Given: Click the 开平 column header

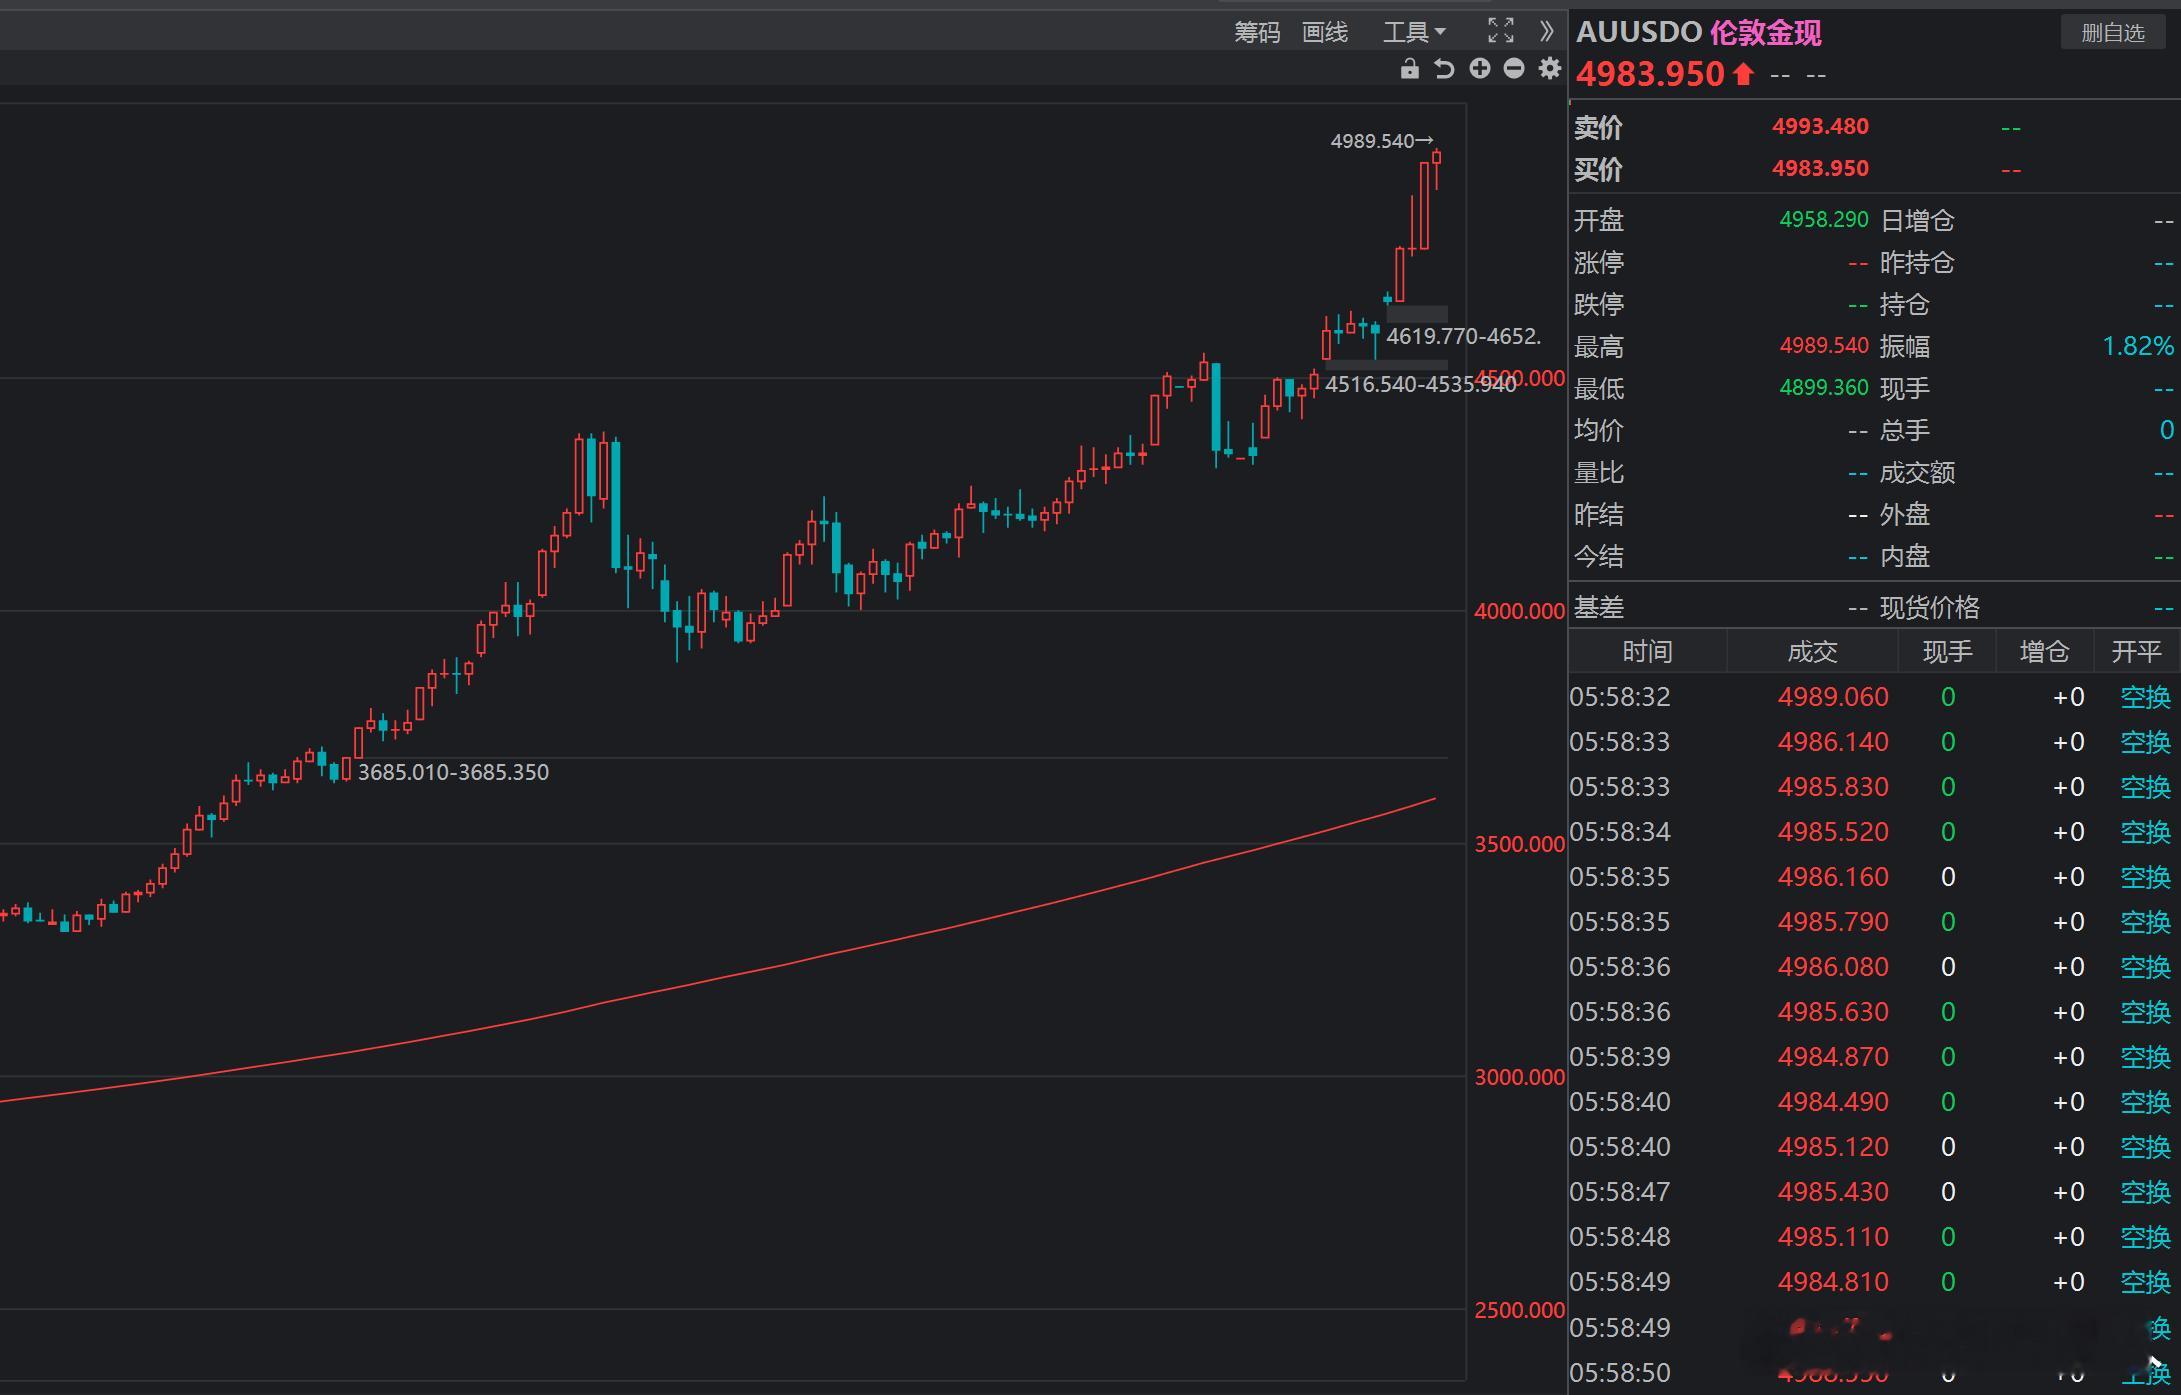Looking at the screenshot, I should (x=2136, y=652).
